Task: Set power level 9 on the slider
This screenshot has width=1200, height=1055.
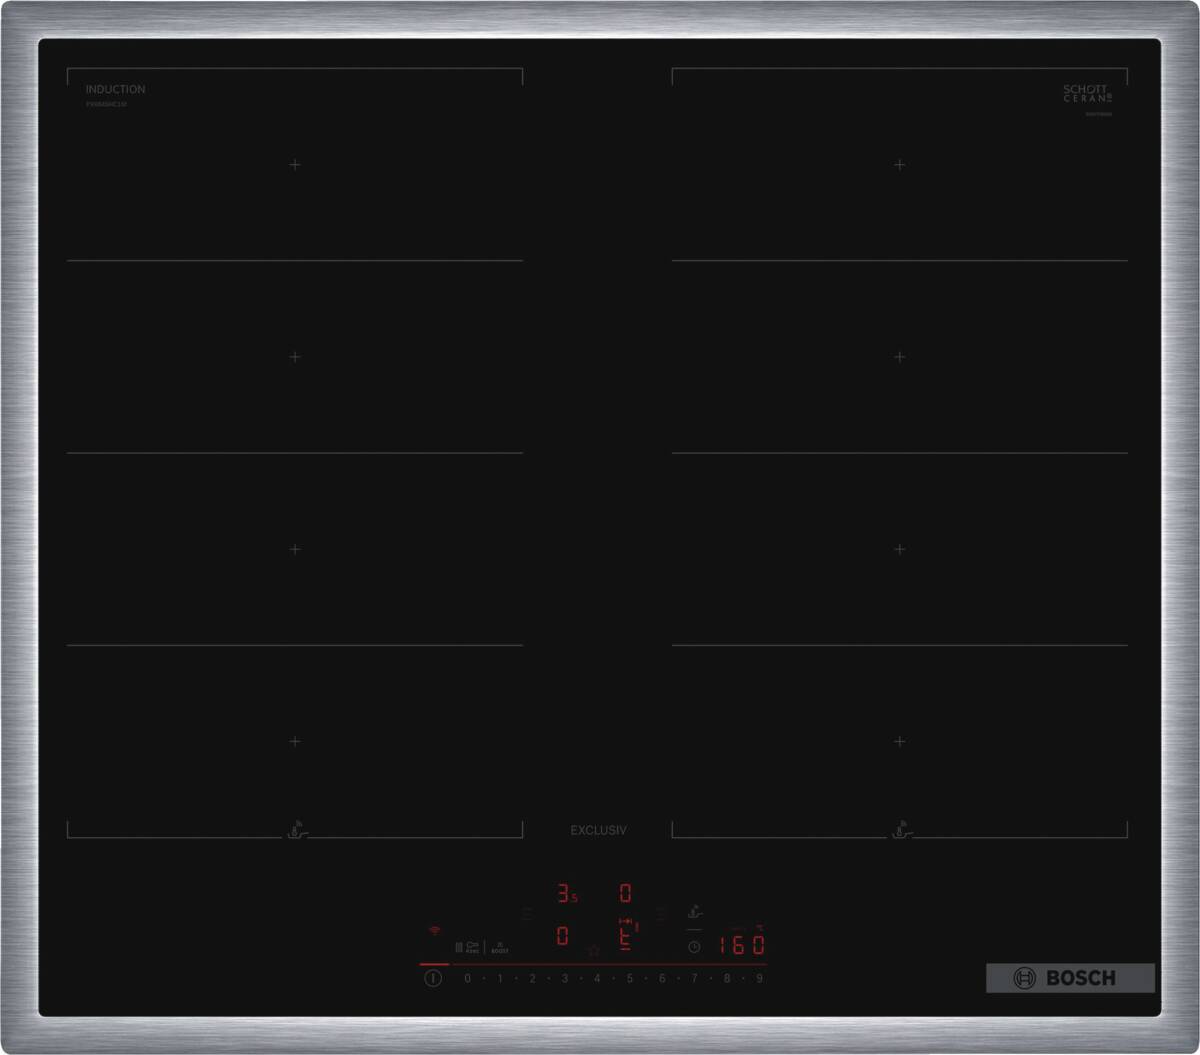Action: pyautogui.click(x=759, y=978)
